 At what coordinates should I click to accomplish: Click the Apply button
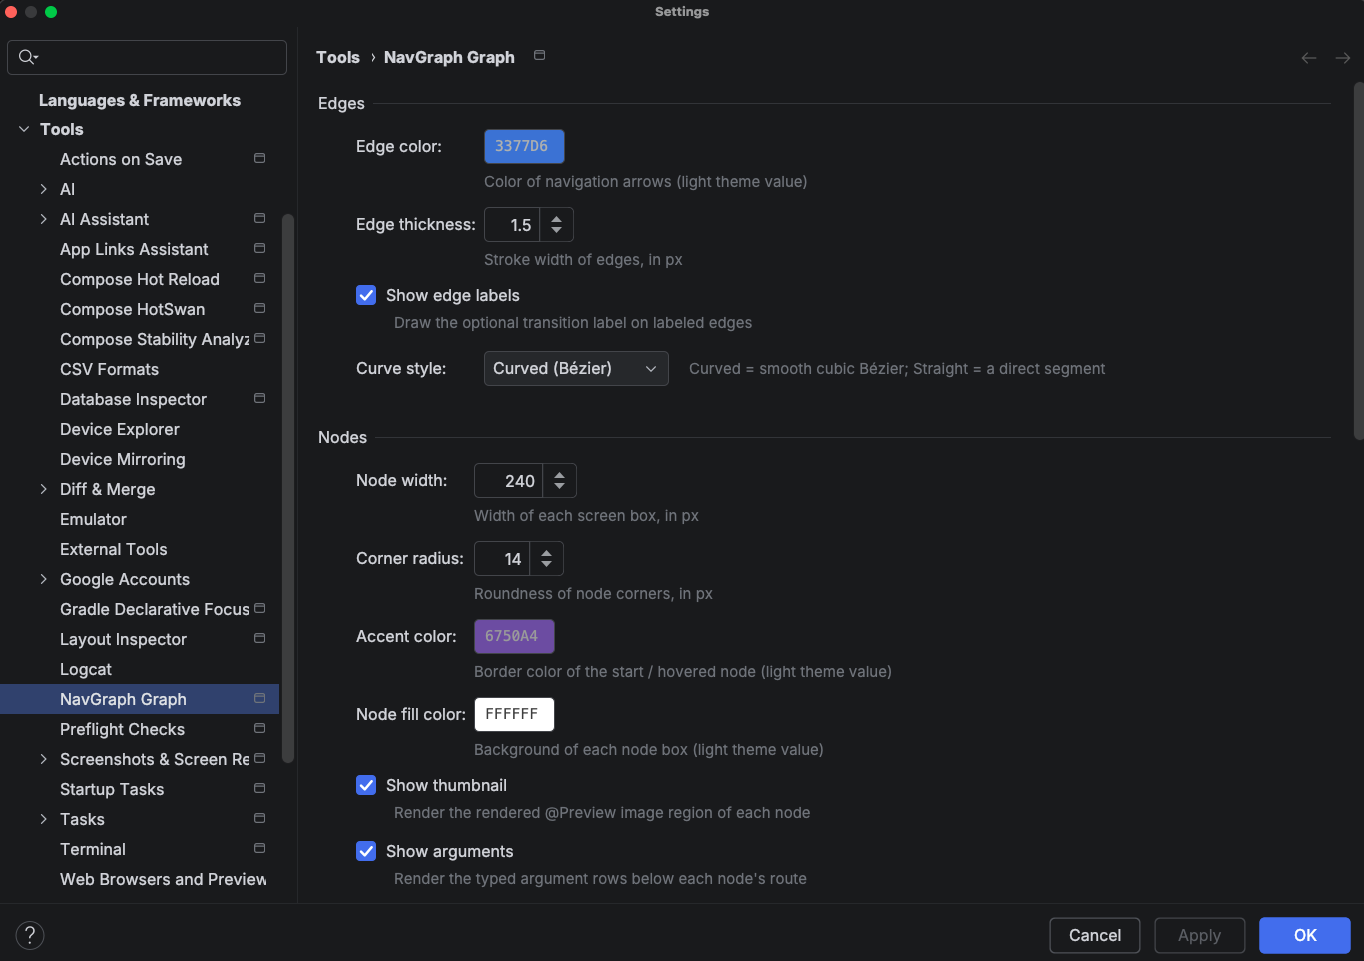click(1200, 935)
